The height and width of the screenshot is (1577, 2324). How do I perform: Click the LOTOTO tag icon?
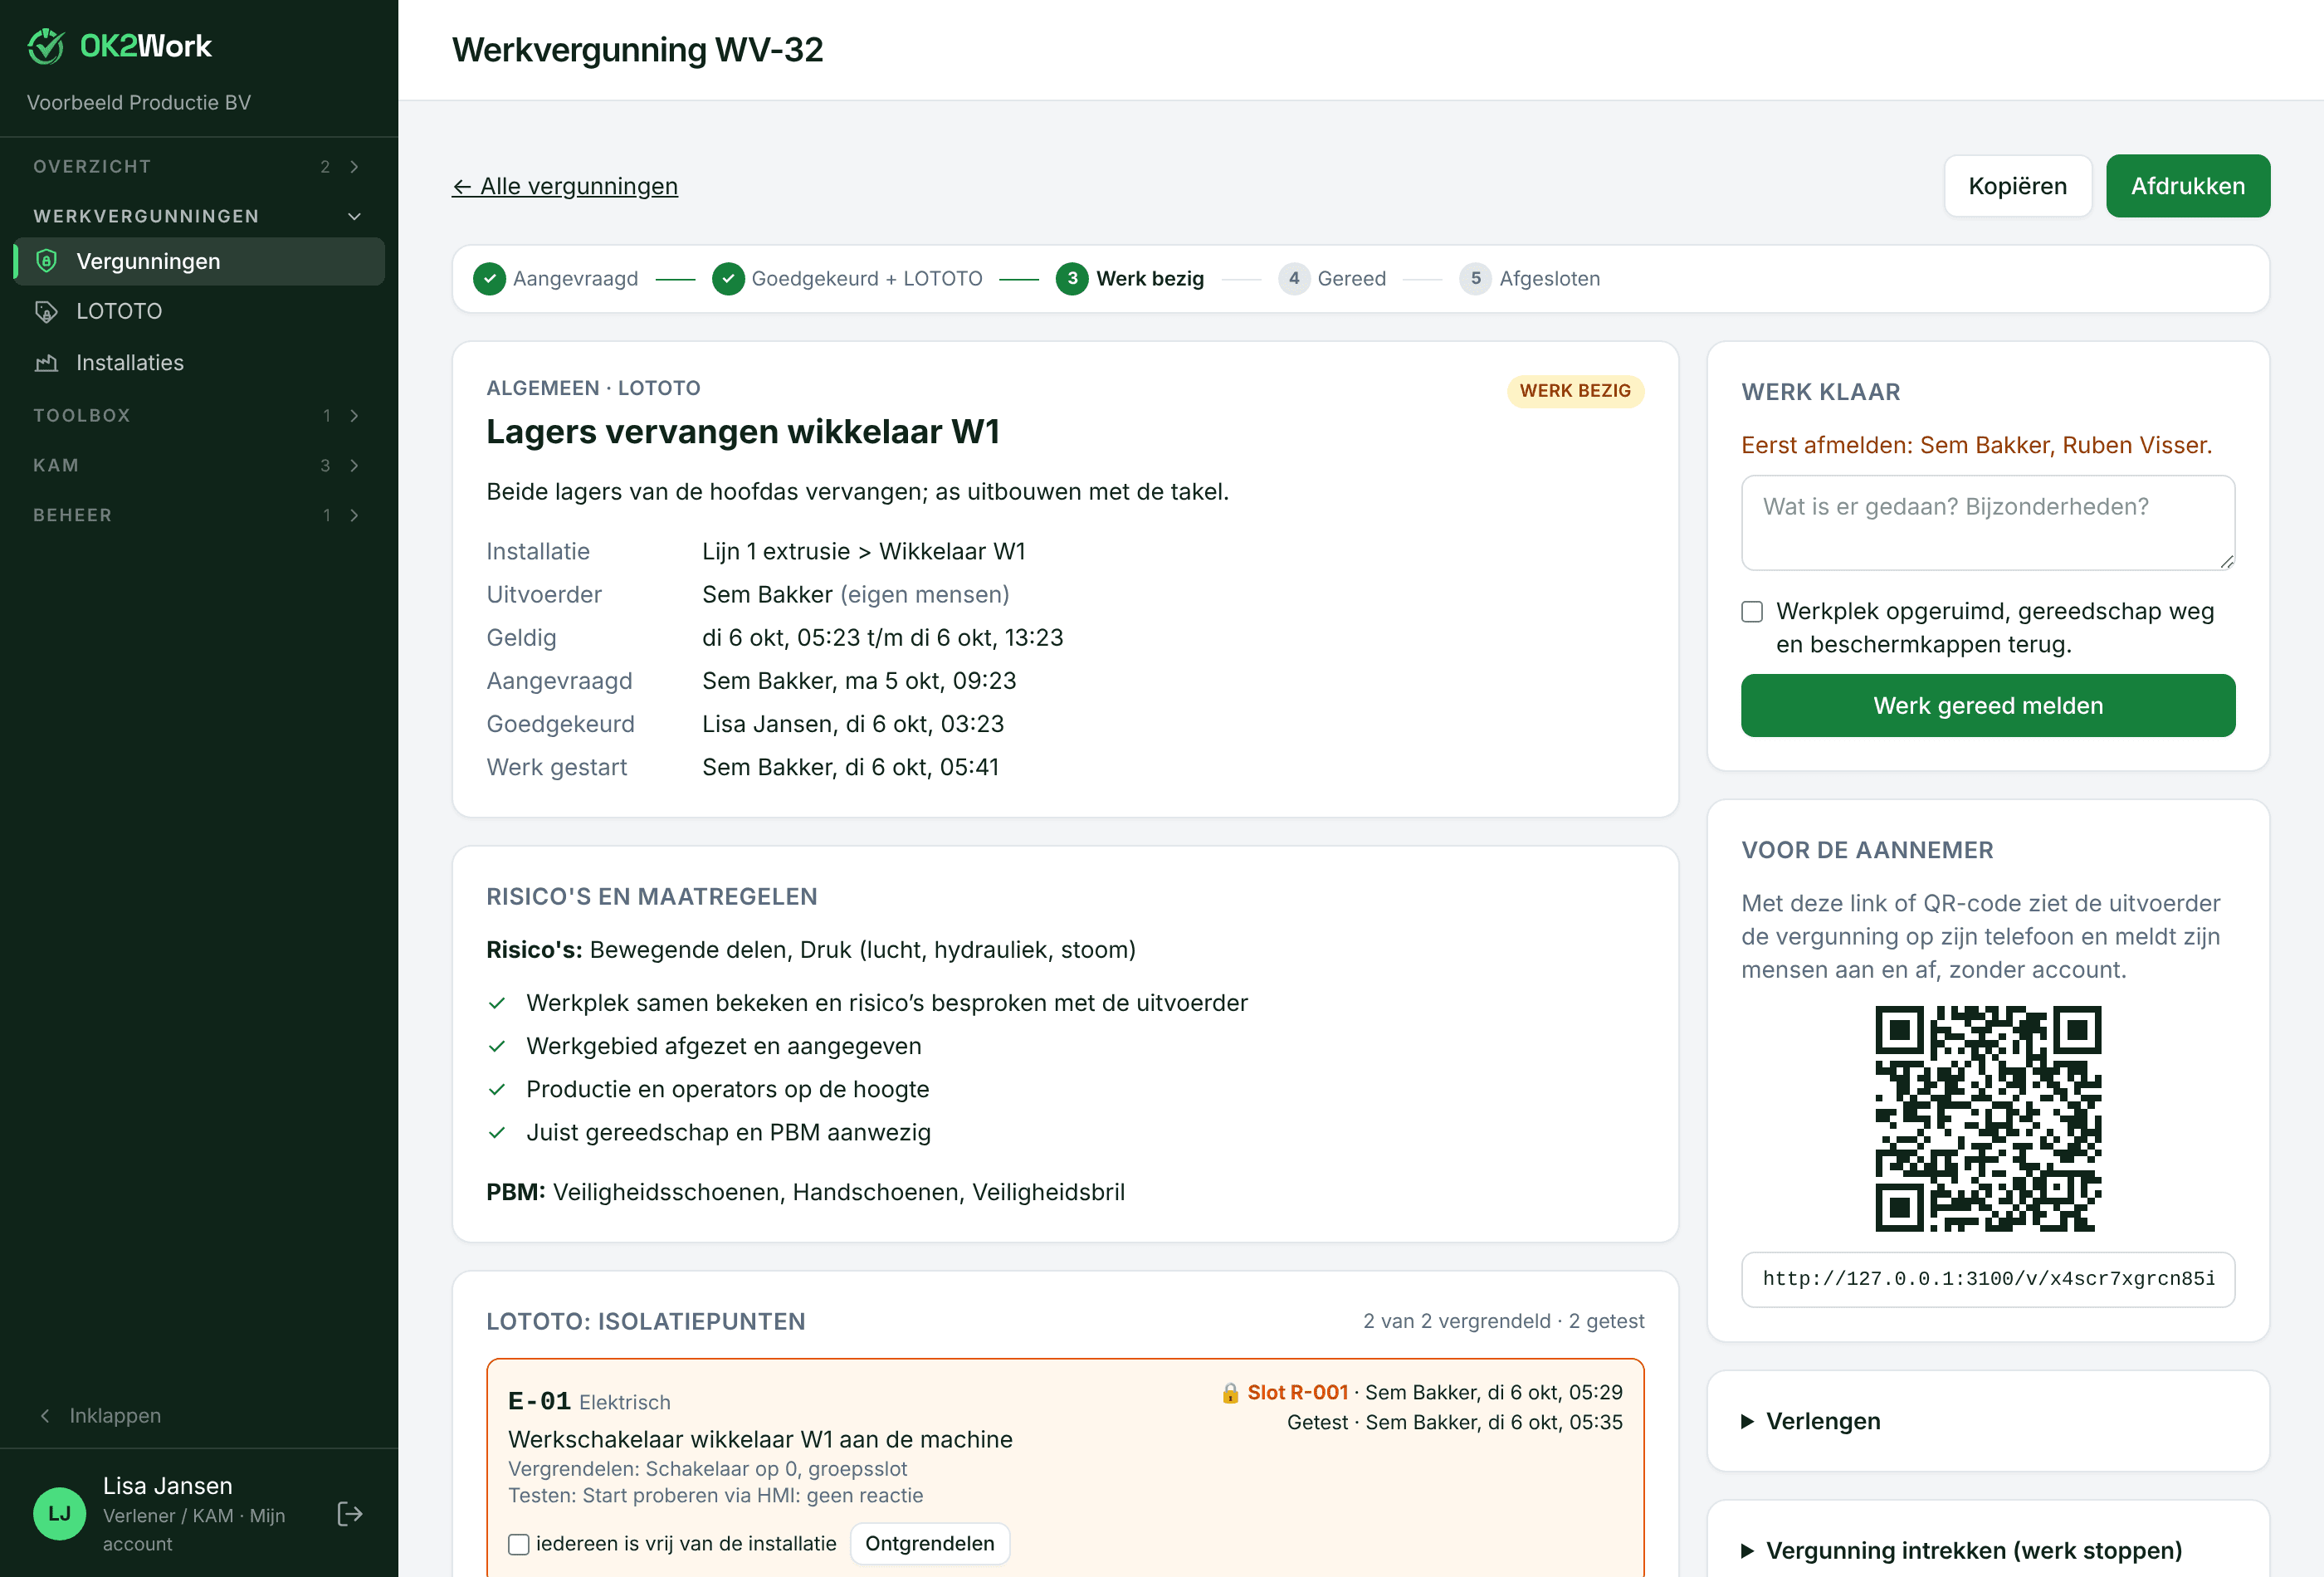coord(46,311)
